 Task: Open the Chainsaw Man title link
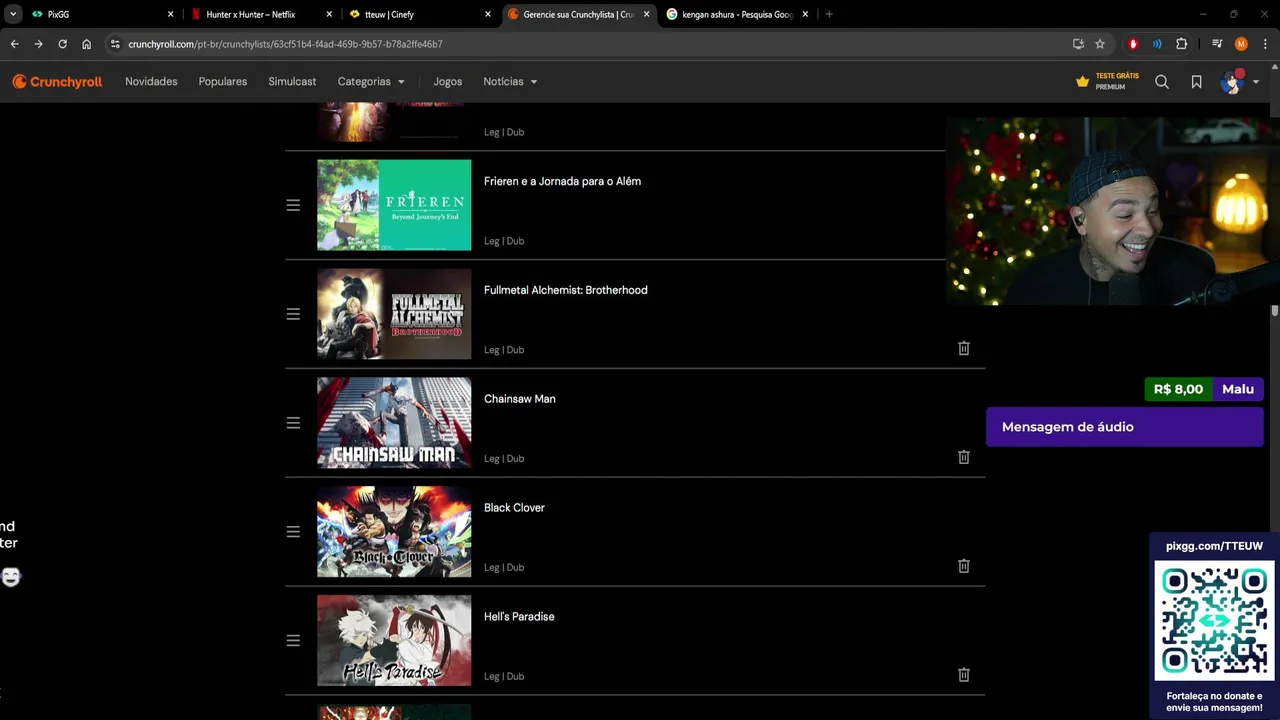[520, 399]
